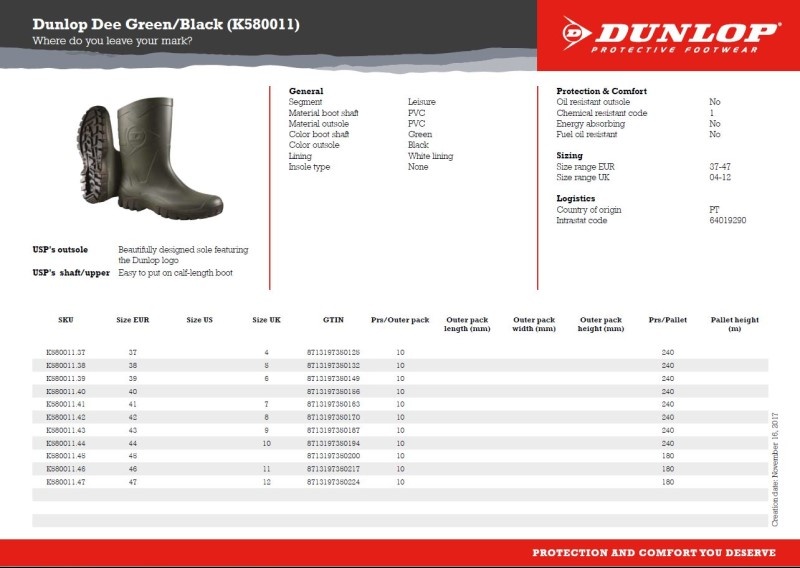Click the SKU column header
This screenshot has height=568, width=800.
tap(66, 320)
